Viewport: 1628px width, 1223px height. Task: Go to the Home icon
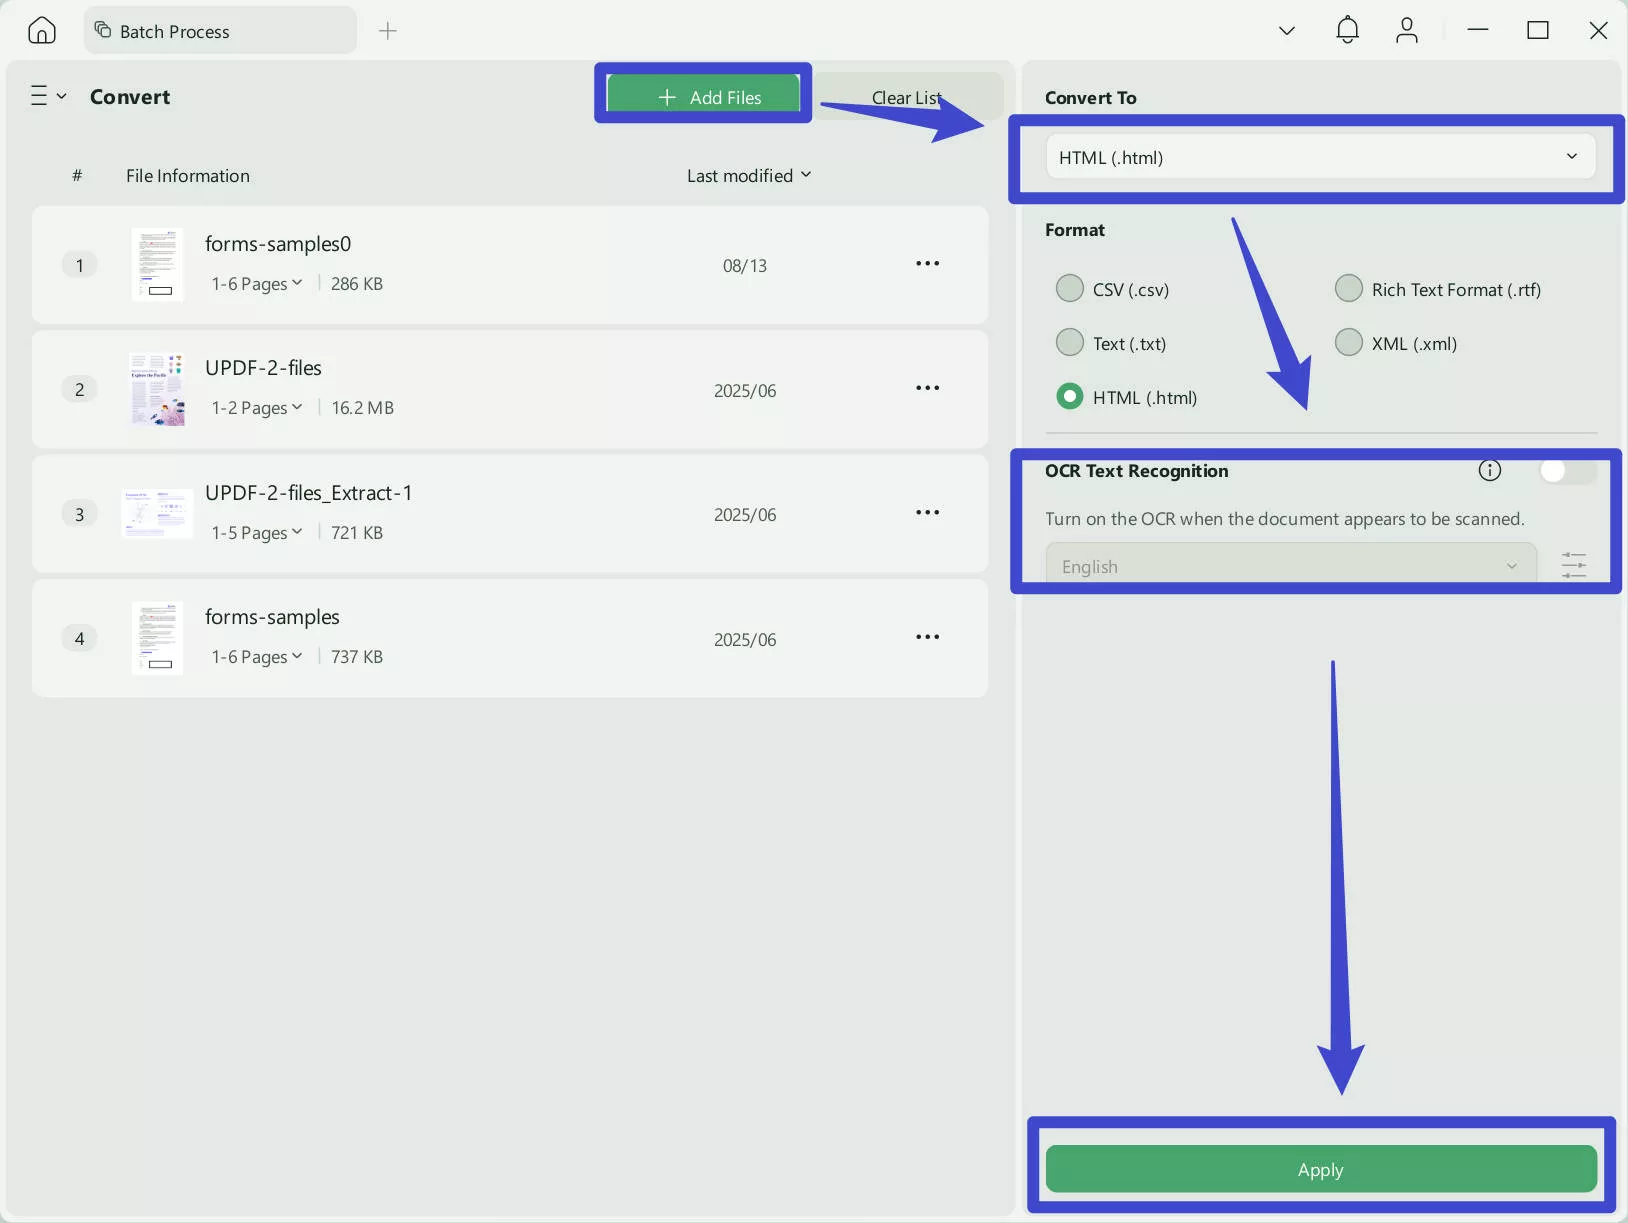(x=42, y=30)
